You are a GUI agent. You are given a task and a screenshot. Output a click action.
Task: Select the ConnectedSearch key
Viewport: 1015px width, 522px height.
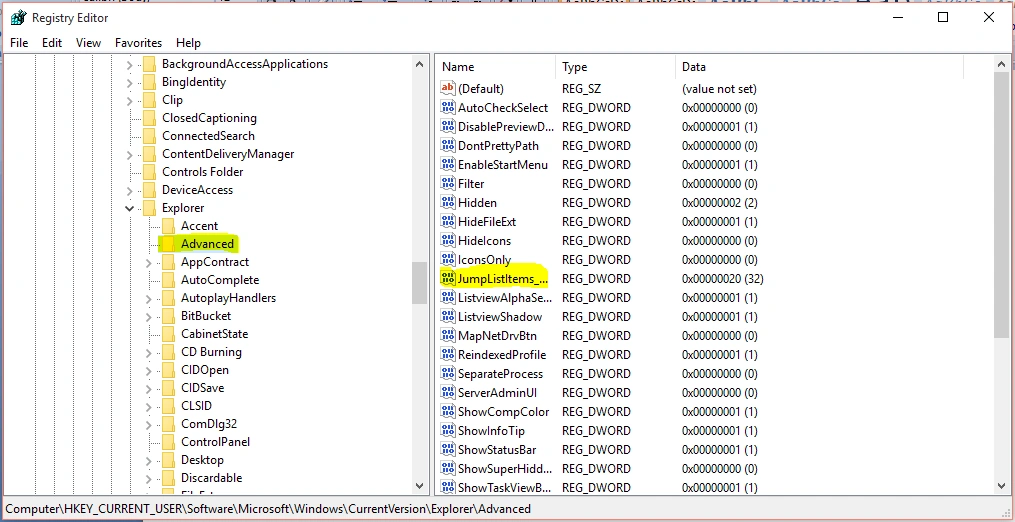(x=208, y=136)
